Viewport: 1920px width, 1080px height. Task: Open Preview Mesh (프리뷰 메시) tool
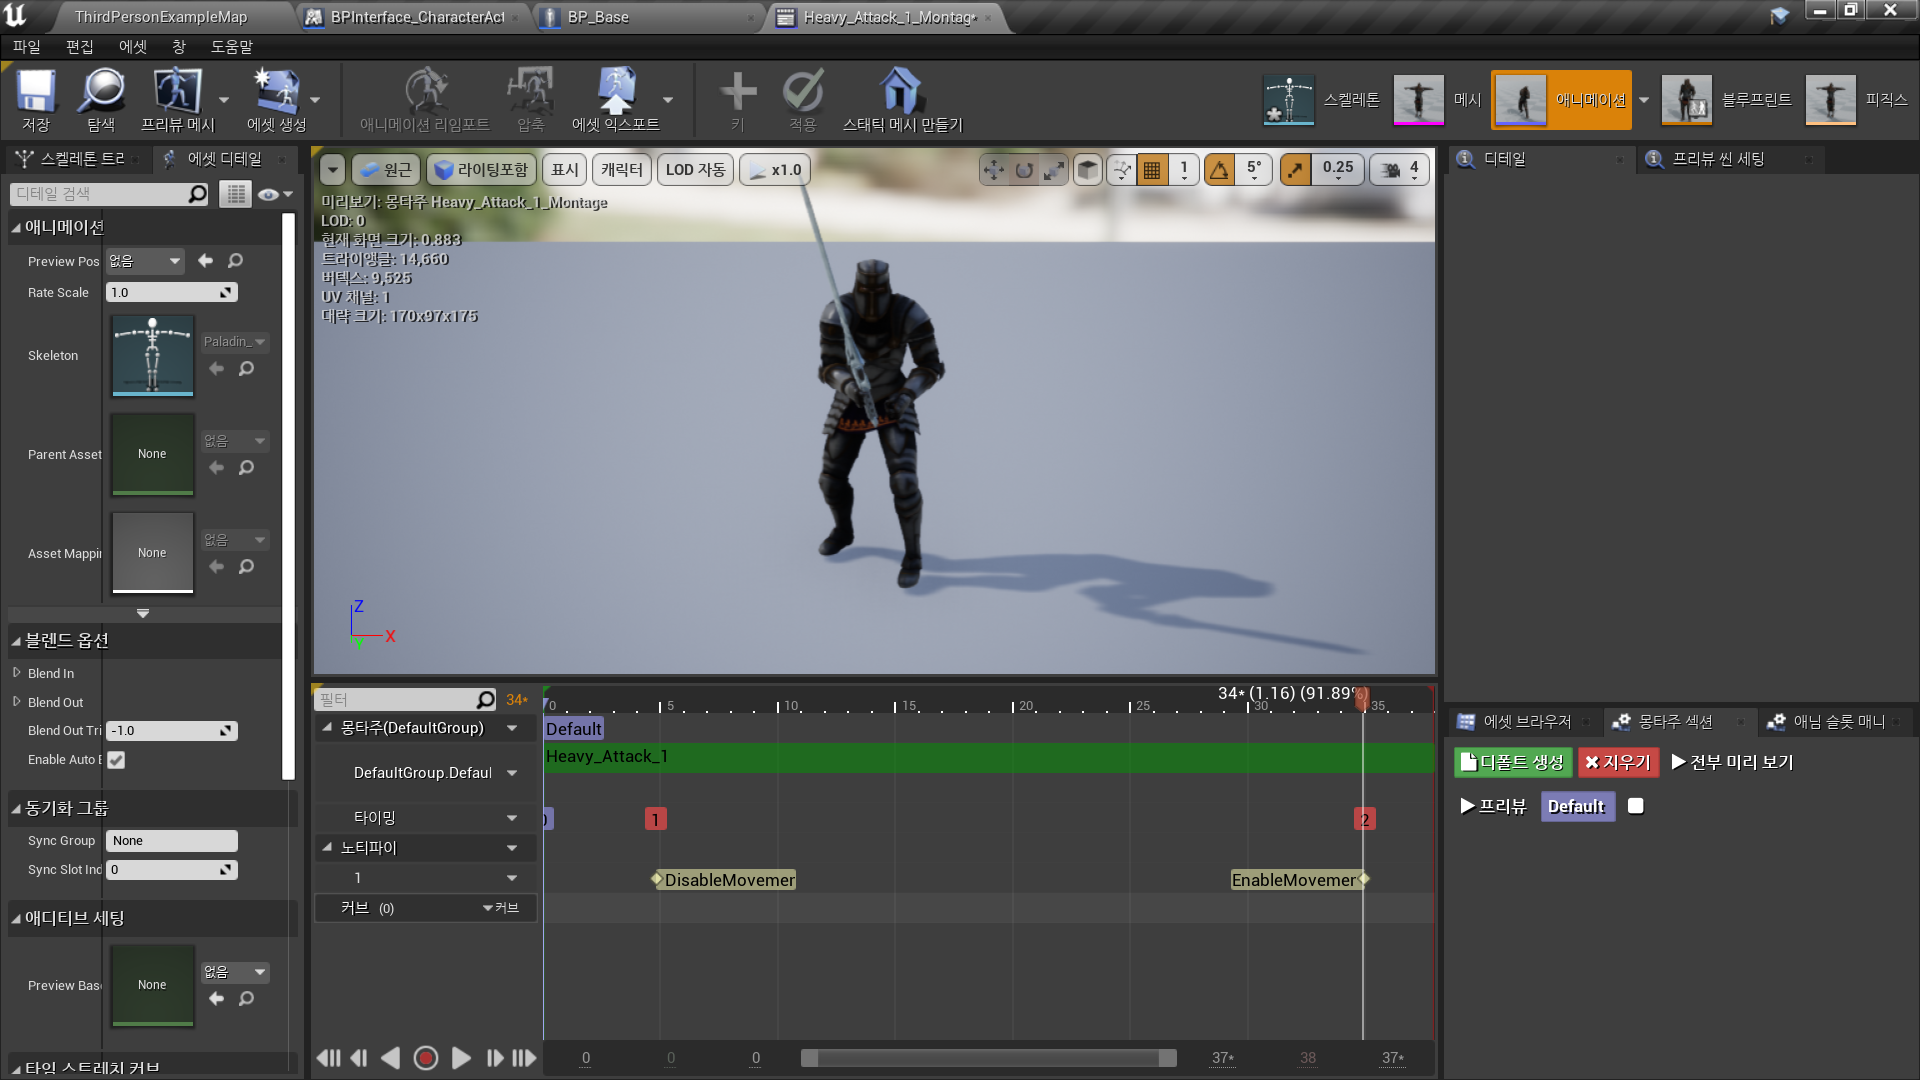[x=177, y=92]
